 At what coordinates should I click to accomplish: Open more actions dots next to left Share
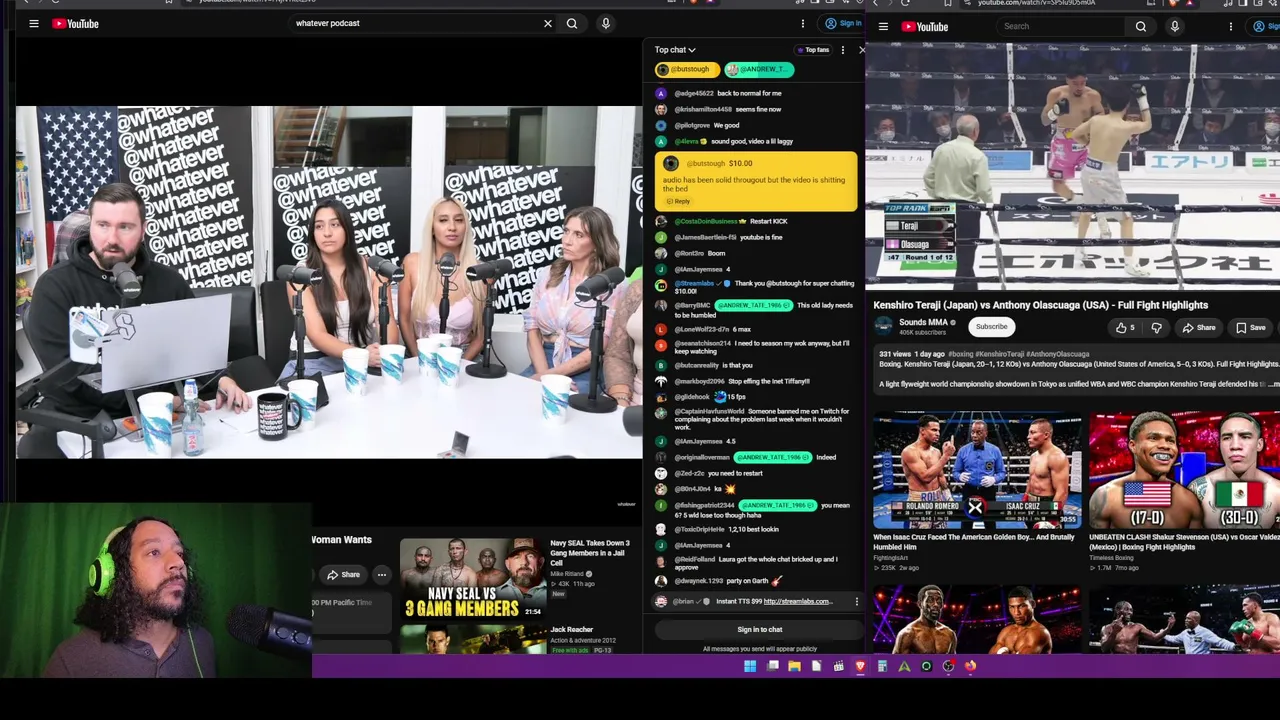coord(381,575)
